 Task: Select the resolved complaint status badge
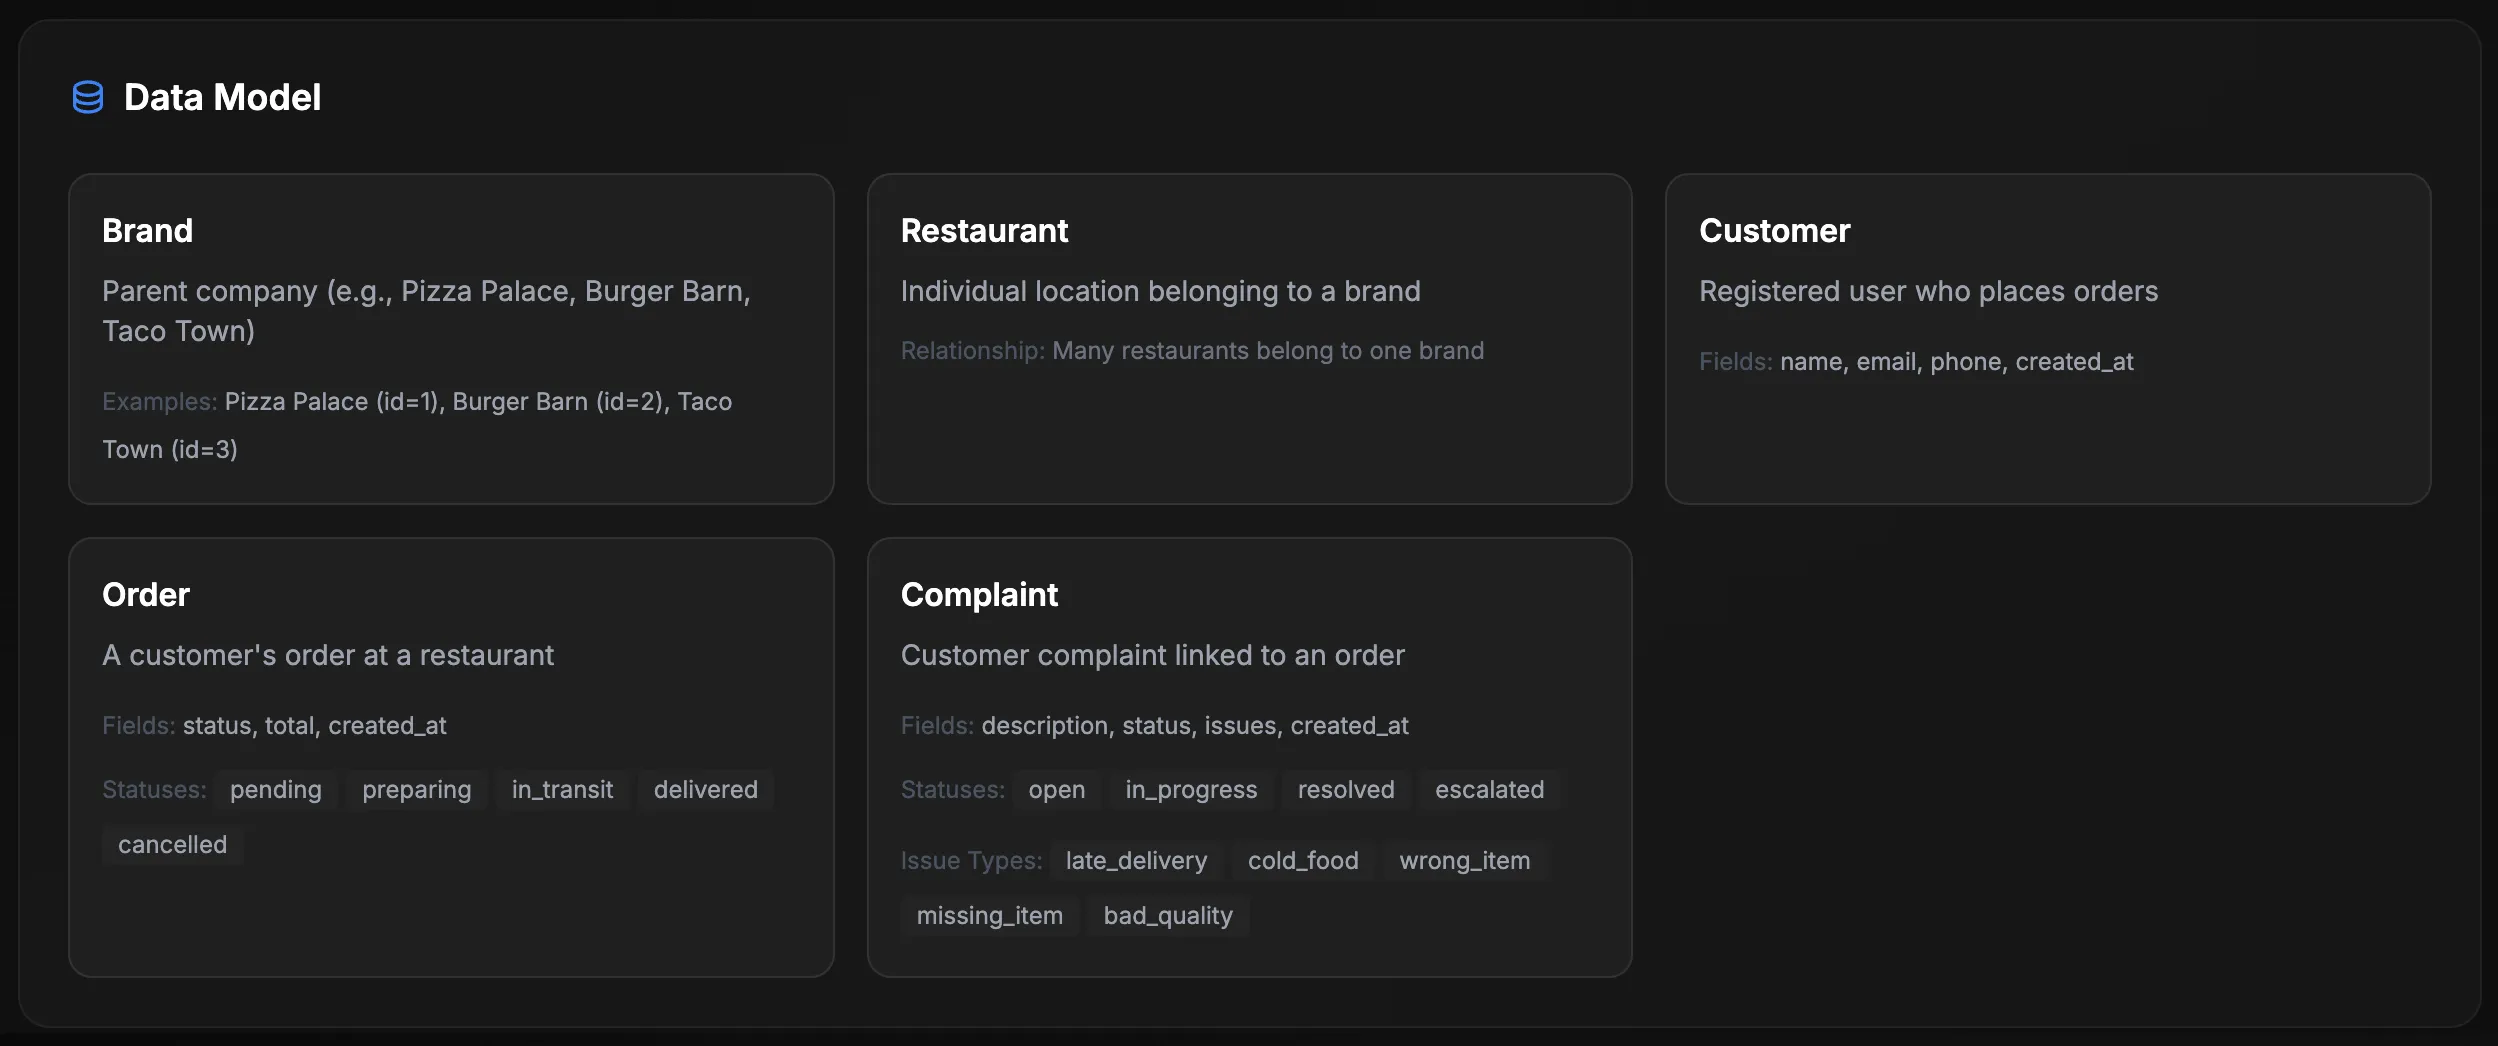[x=1345, y=789]
